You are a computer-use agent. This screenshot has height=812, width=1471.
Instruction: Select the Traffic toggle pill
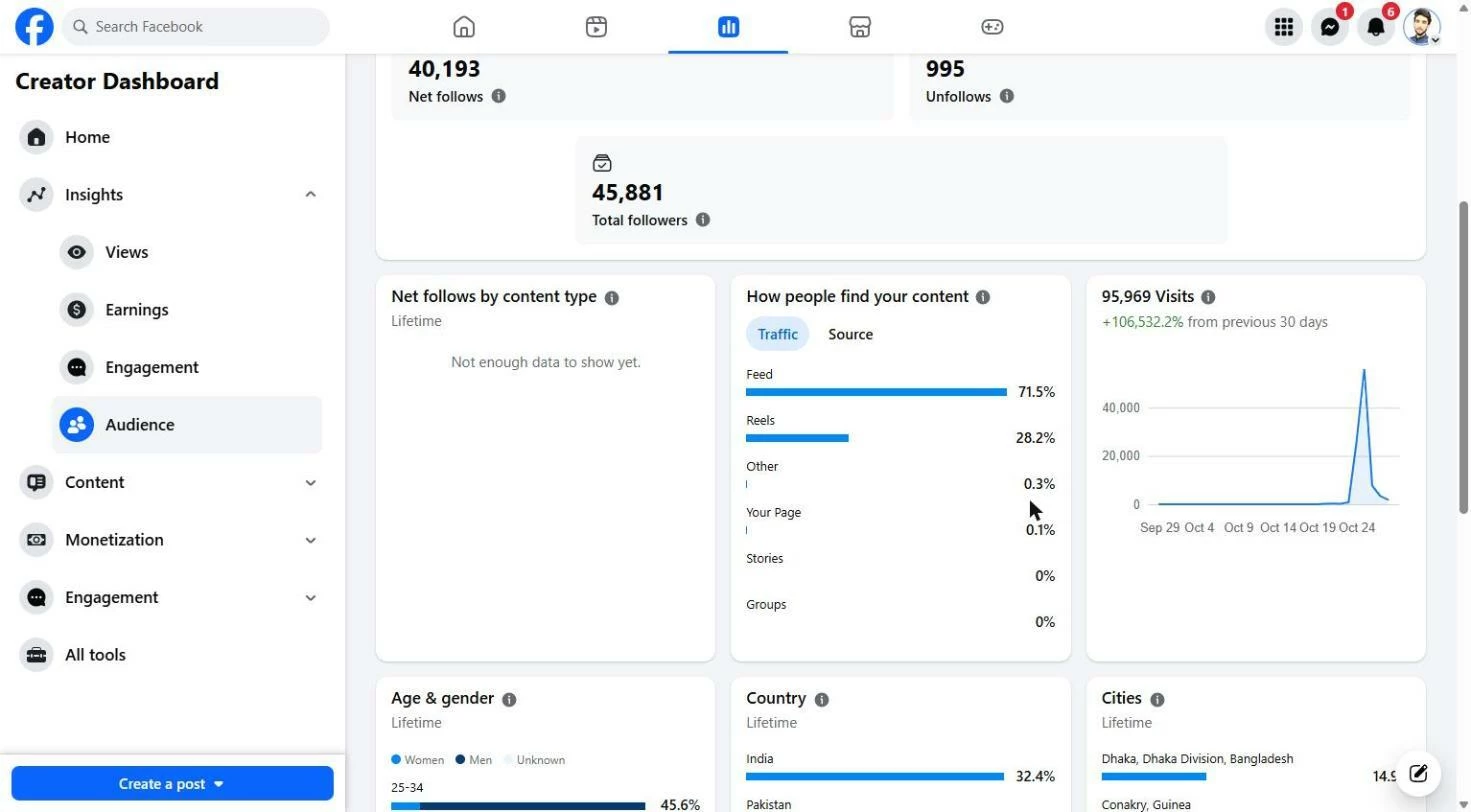[777, 334]
